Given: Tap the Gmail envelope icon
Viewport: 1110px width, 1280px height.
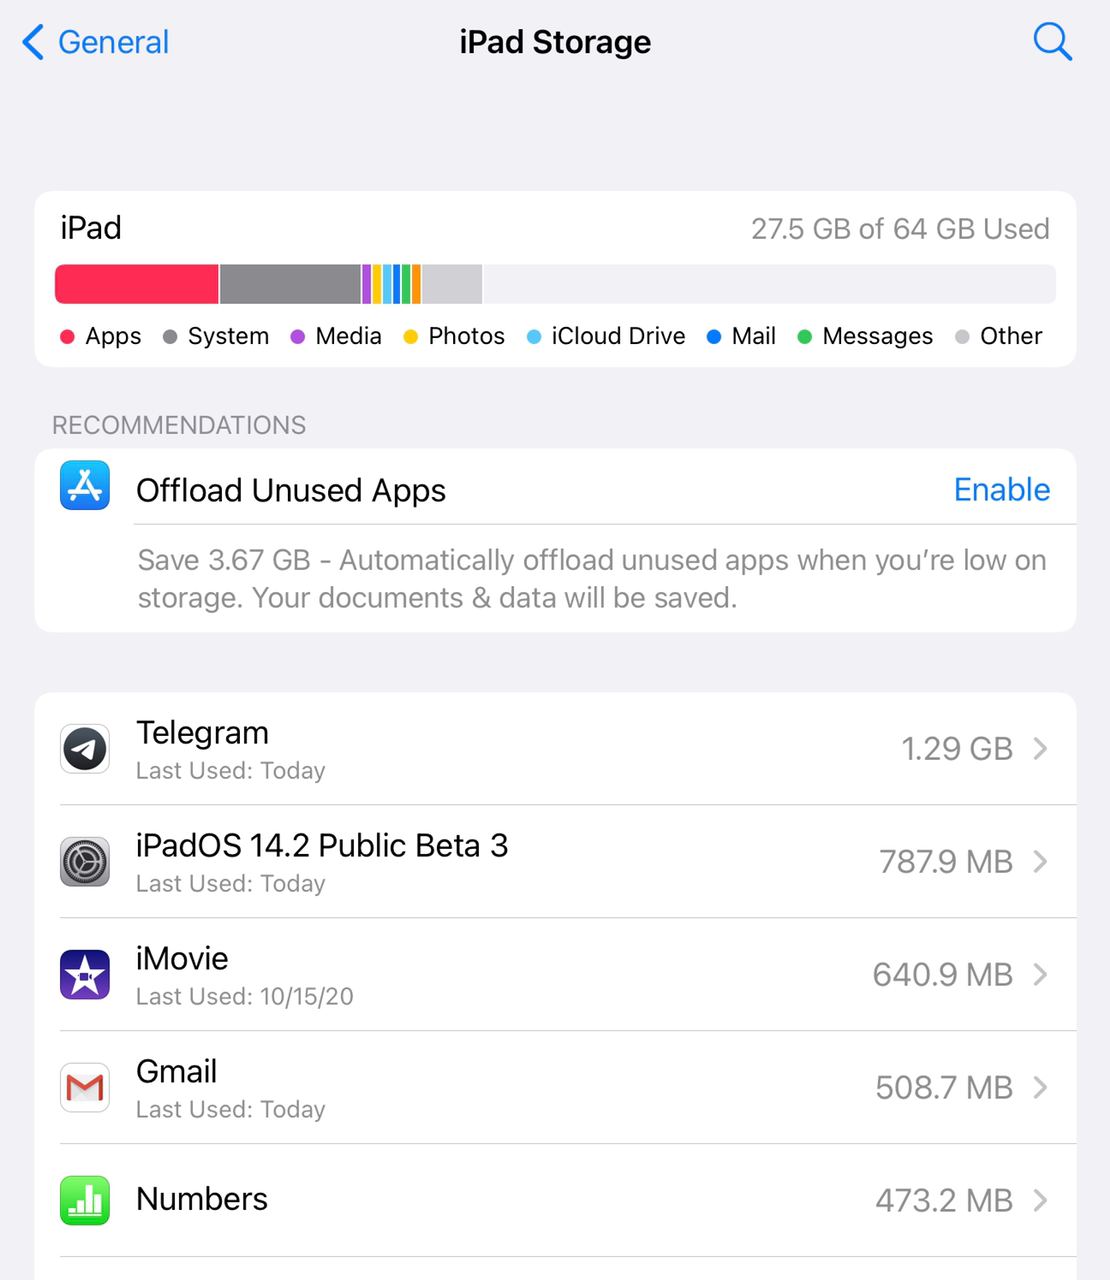Looking at the screenshot, I should click(85, 1088).
